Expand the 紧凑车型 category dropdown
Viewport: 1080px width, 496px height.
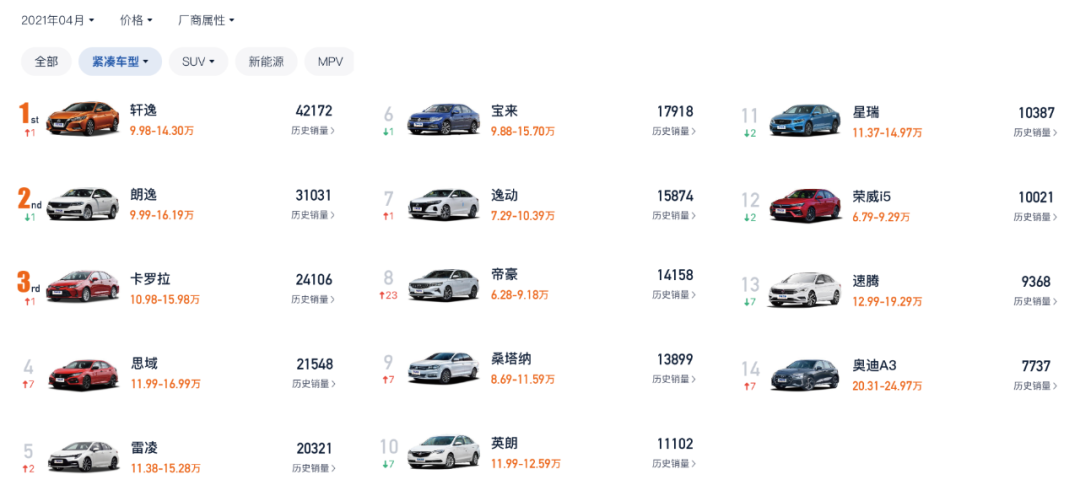[x=120, y=62]
